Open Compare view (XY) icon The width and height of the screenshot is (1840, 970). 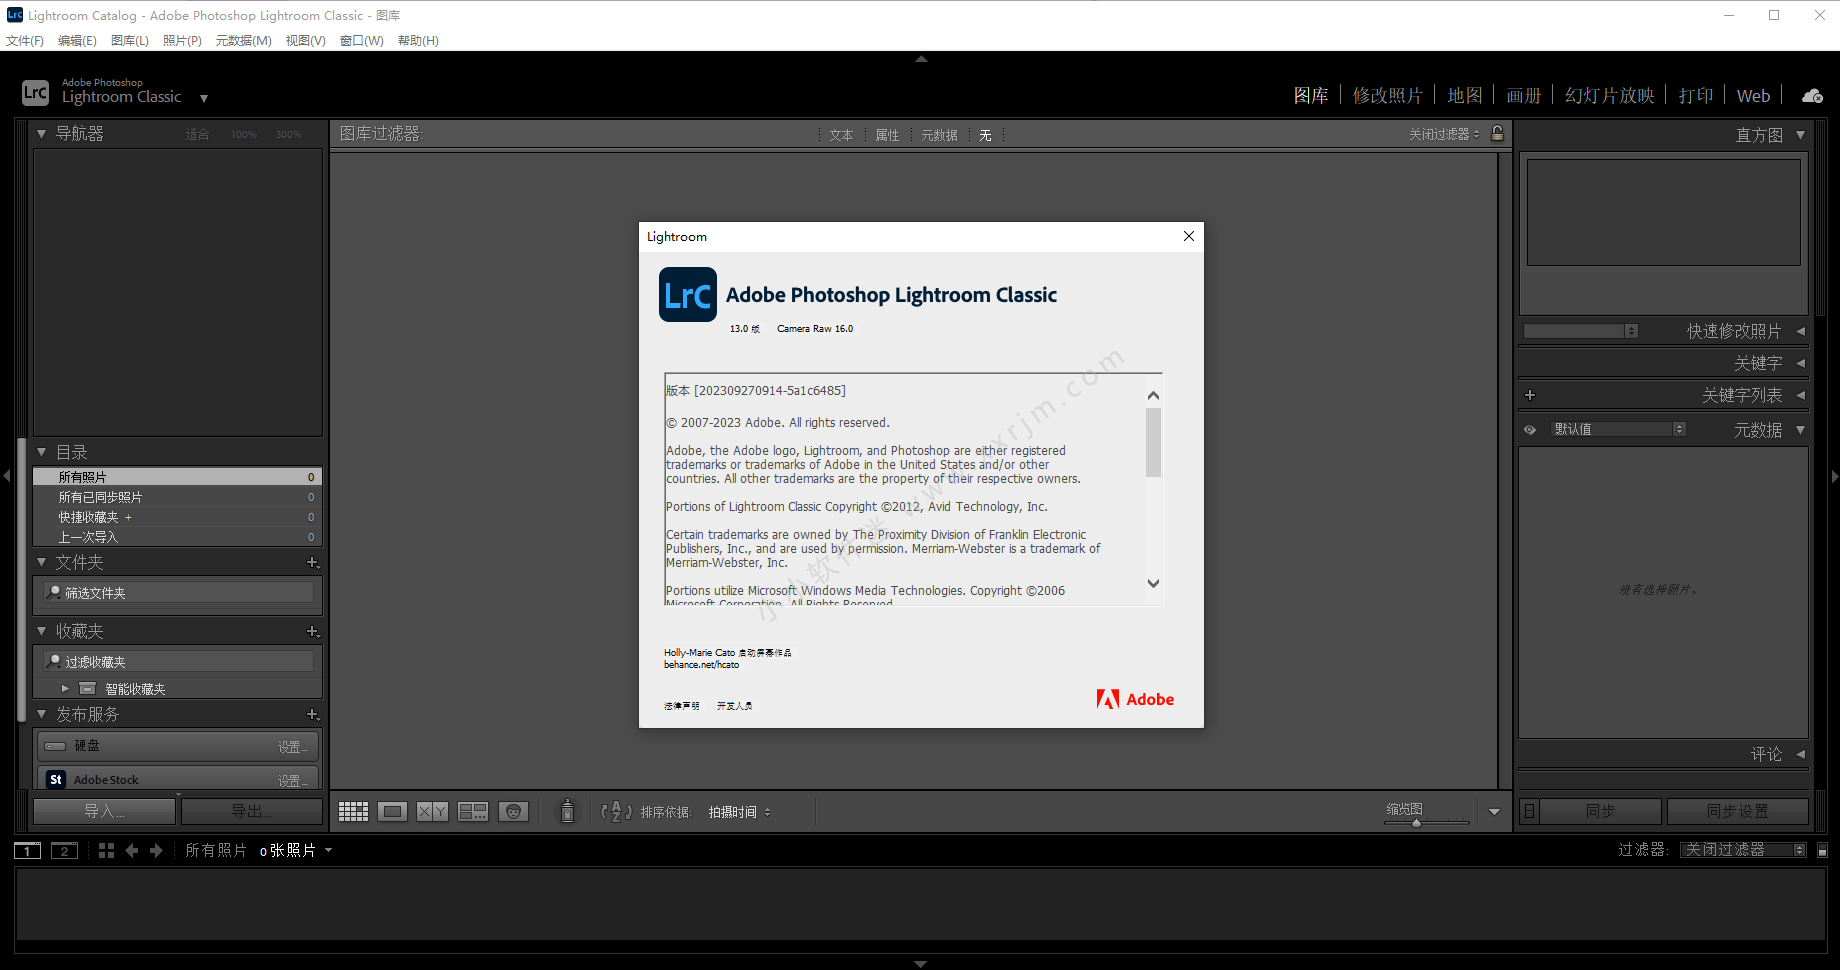point(432,812)
